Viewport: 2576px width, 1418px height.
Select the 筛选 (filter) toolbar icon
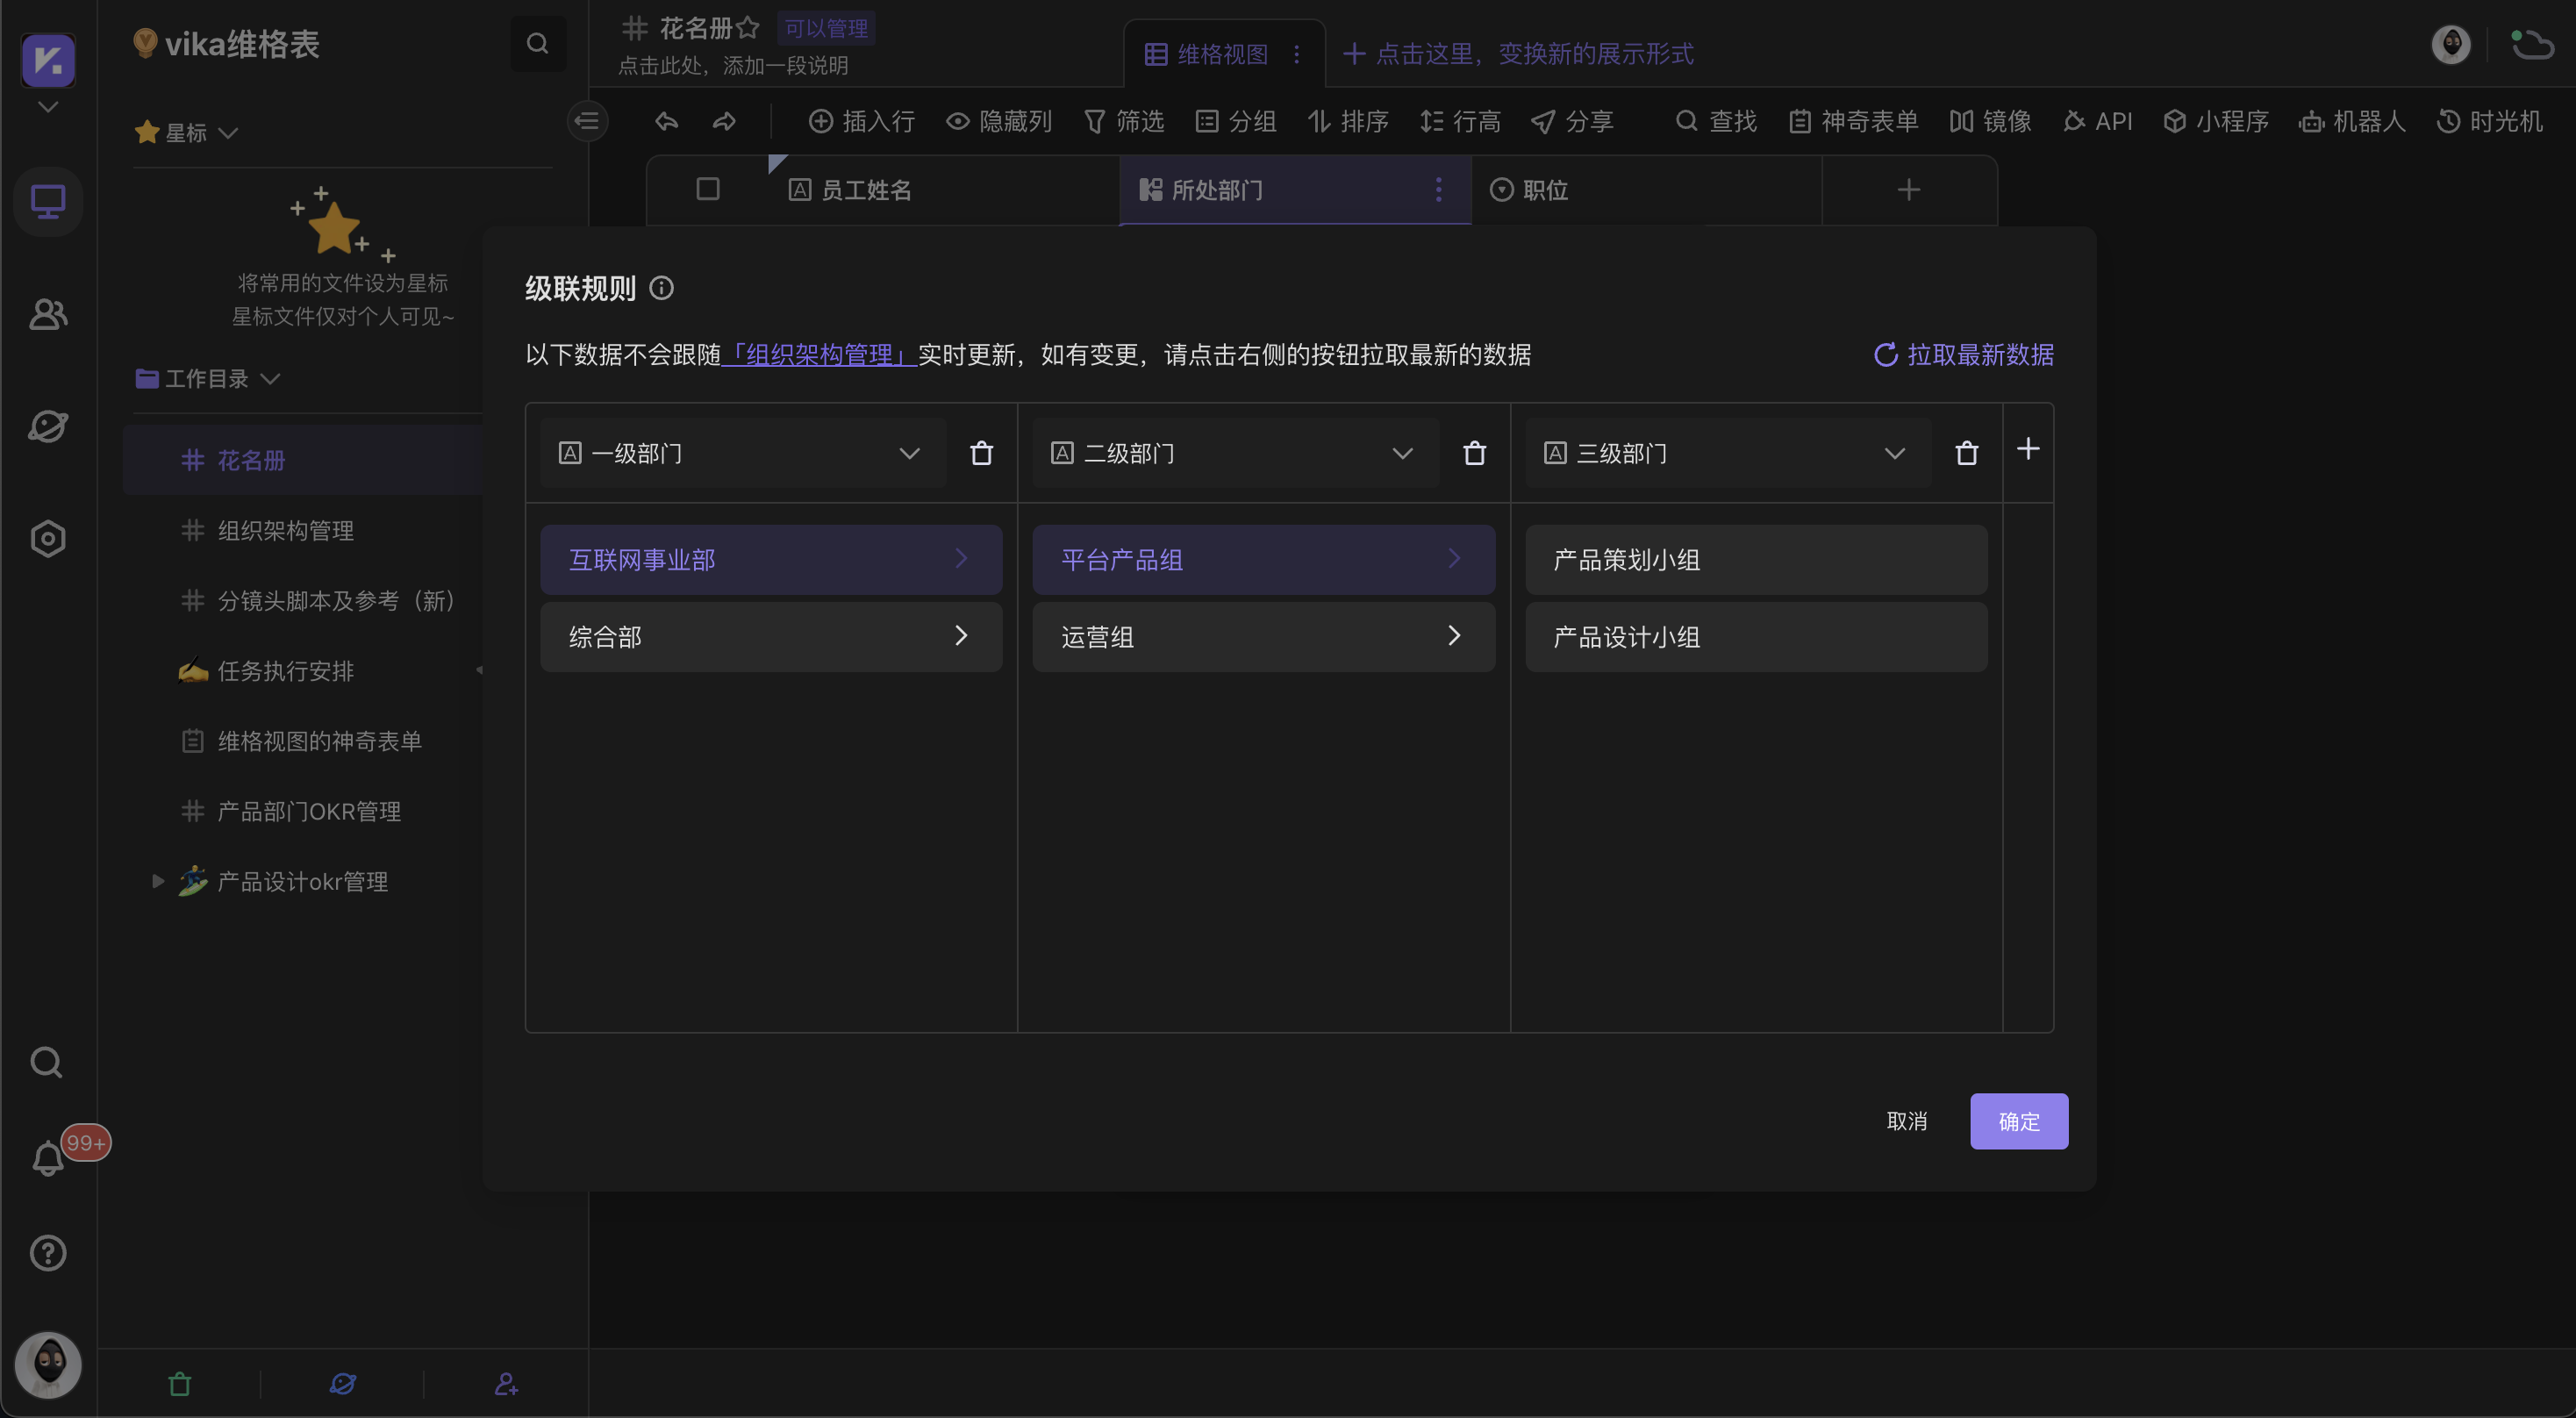pyautogui.click(x=1124, y=121)
